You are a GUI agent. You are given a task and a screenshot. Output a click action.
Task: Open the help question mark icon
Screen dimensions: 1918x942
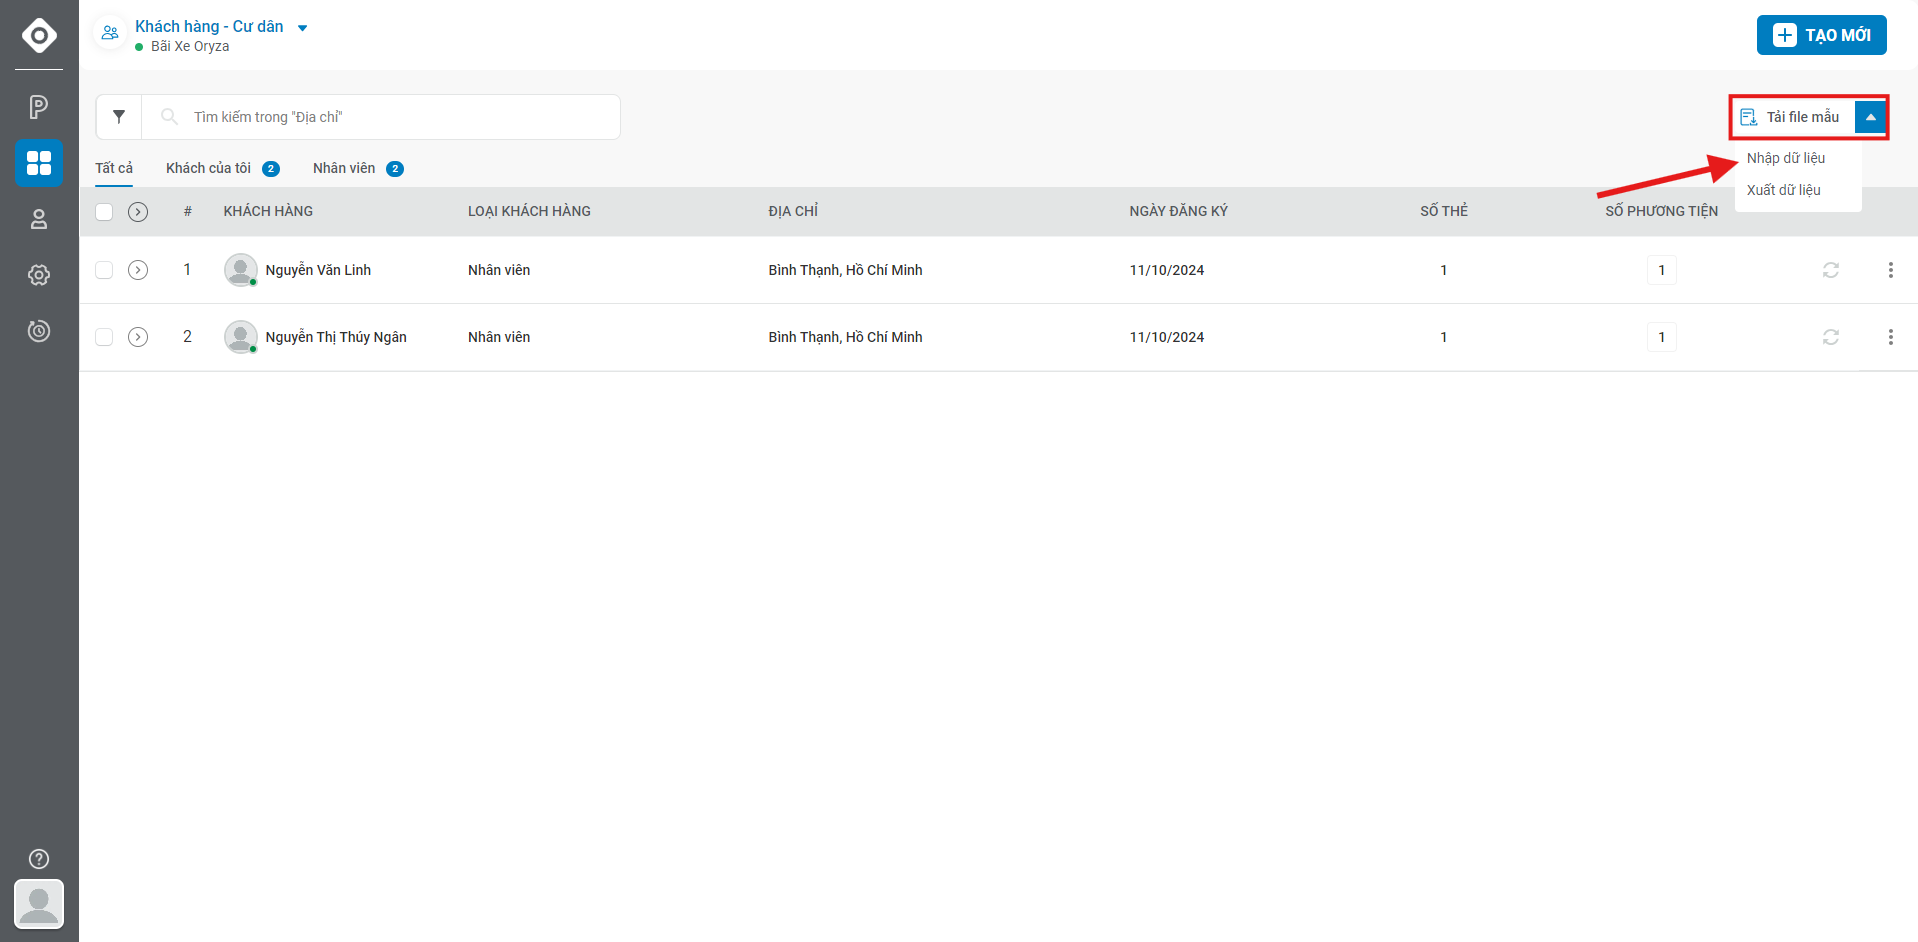[x=39, y=859]
